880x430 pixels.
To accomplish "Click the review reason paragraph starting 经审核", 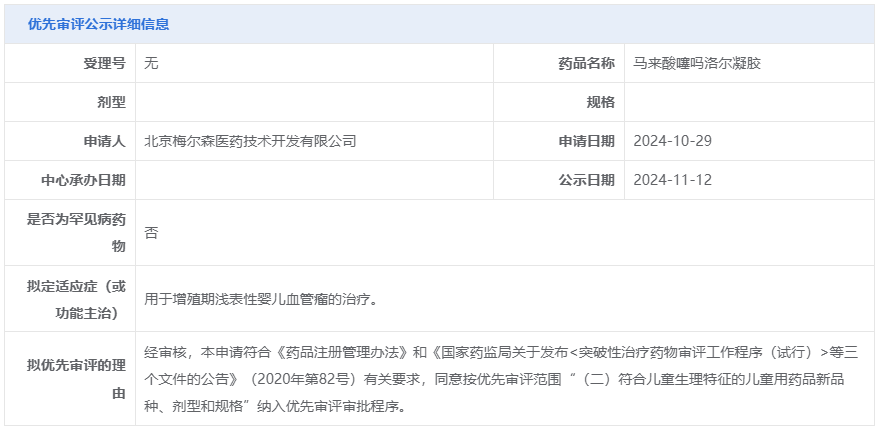I will [500, 379].
